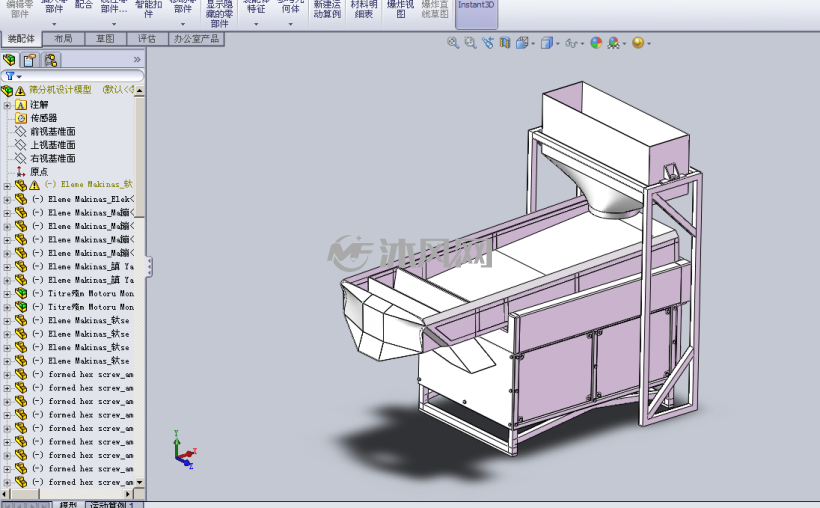This screenshot has height=508, width=820.
Task: Open dropdown arrow under 线性零部件
Action: pos(113,24)
